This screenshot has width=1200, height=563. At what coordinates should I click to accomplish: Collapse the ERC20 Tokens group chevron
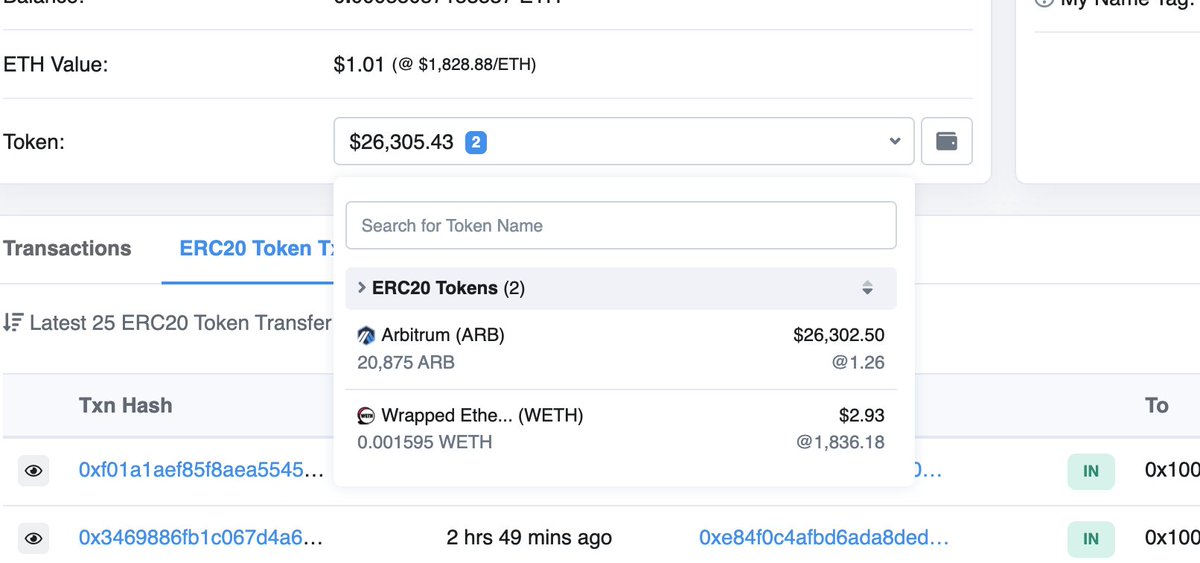pos(361,288)
